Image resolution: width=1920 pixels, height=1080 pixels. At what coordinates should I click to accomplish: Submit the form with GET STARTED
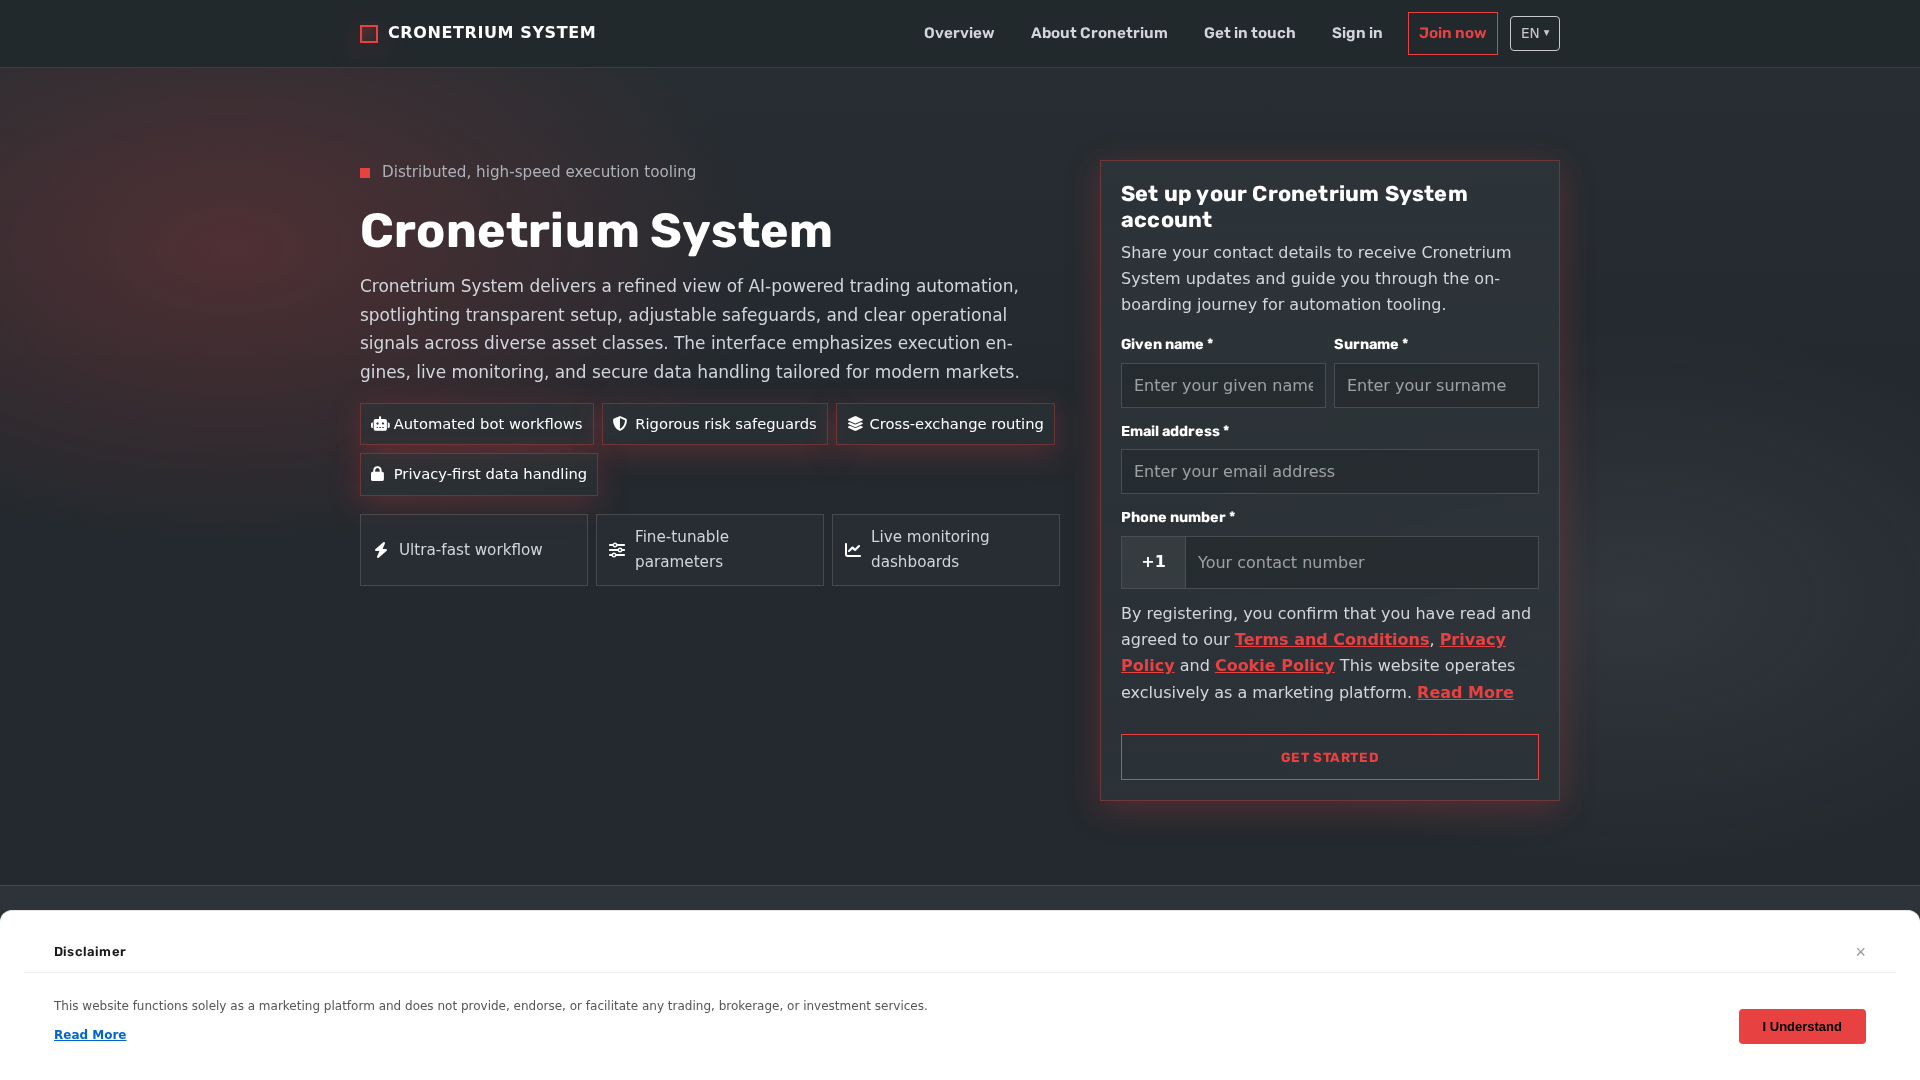1330,757
